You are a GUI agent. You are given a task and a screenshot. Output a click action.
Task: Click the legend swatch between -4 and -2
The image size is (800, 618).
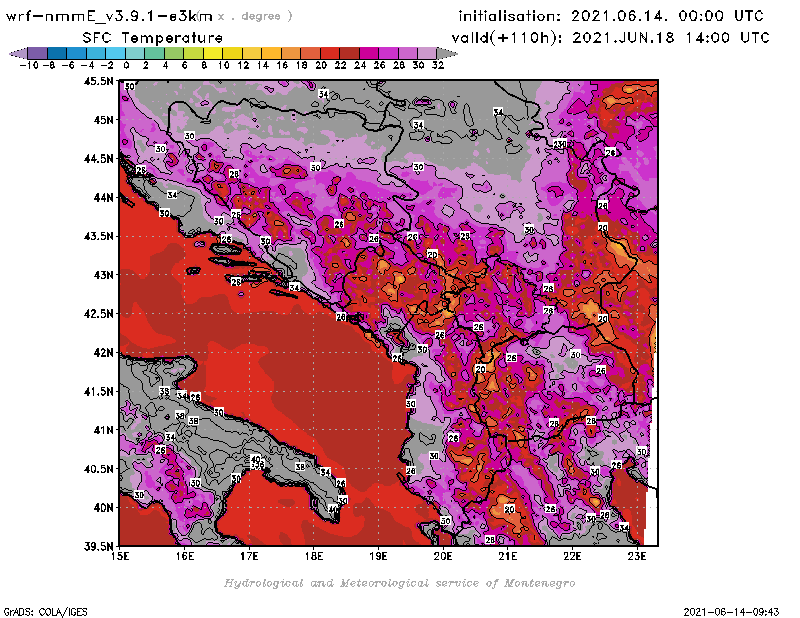(x=96, y=53)
